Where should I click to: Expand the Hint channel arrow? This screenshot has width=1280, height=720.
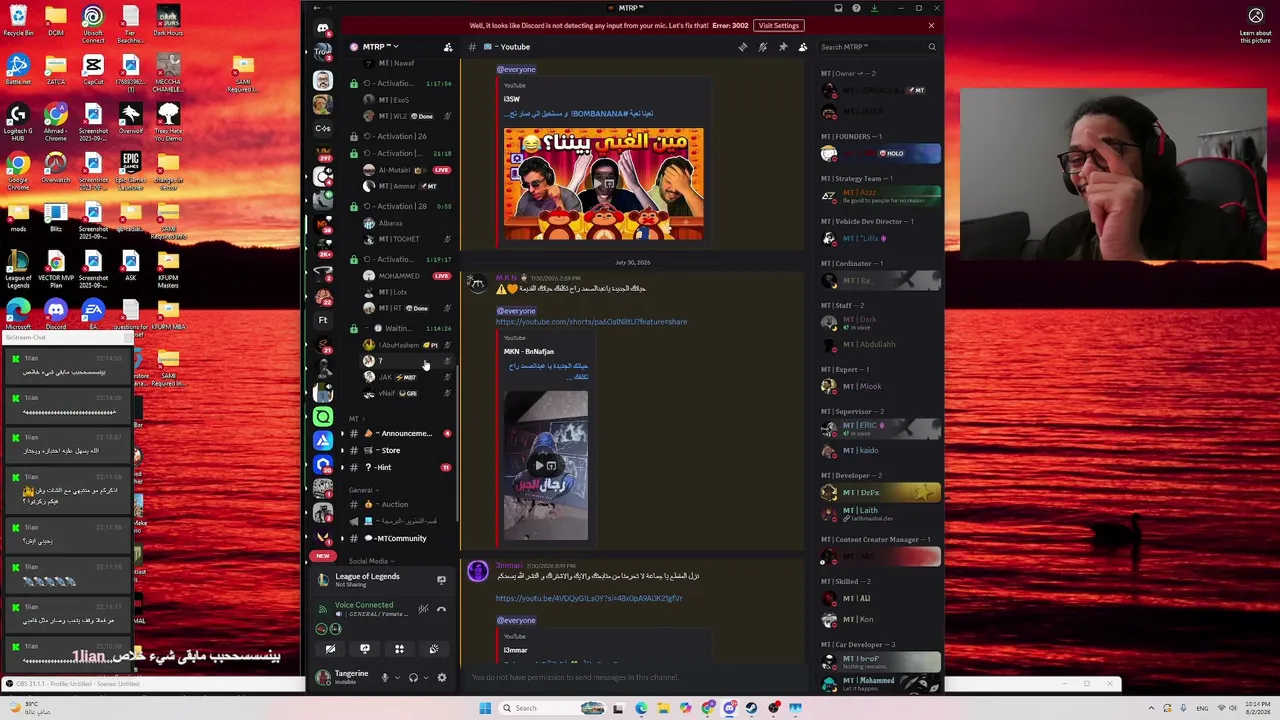(x=342, y=468)
